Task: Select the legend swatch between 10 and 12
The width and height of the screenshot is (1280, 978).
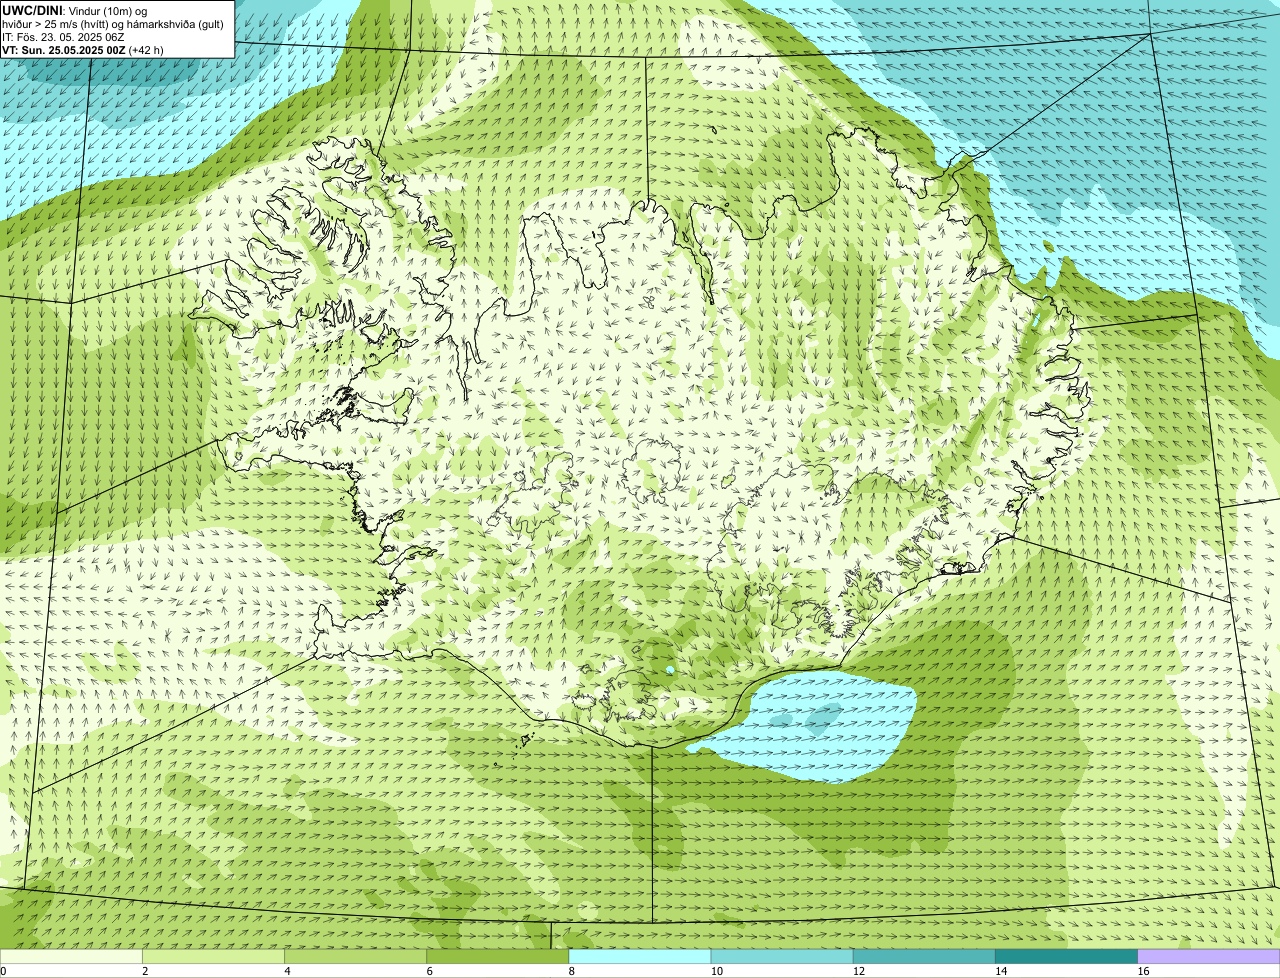Action: tap(782, 957)
